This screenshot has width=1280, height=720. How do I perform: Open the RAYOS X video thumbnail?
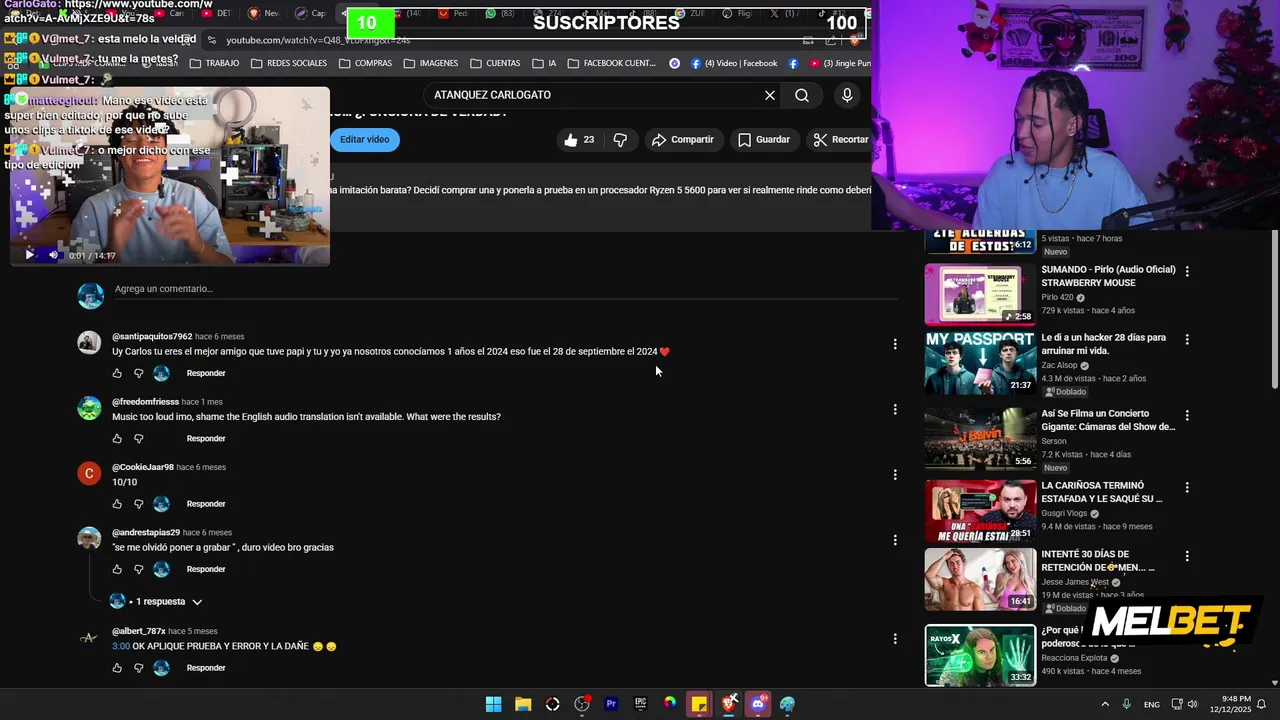tap(980, 656)
